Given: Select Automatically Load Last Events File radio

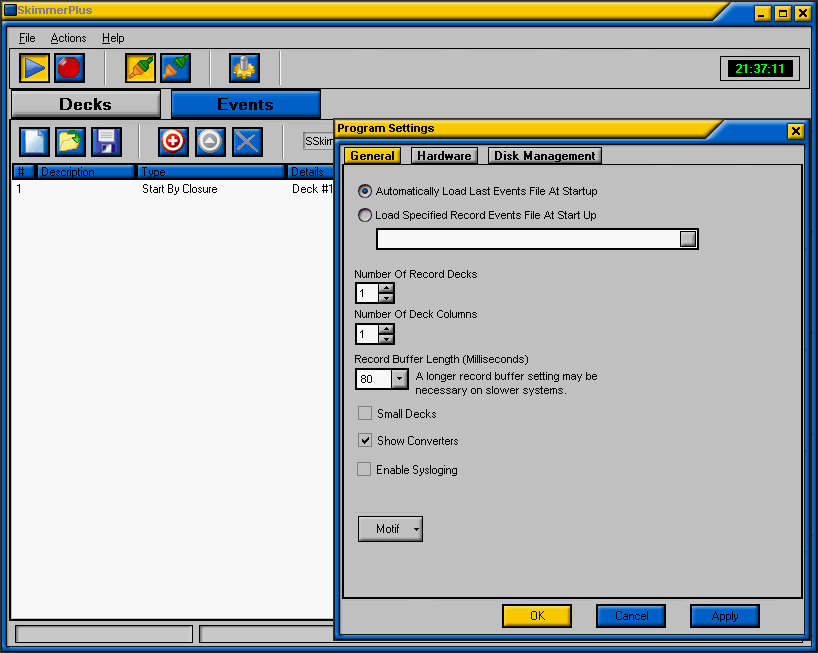Looking at the screenshot, I should click(x=365, y=191).
